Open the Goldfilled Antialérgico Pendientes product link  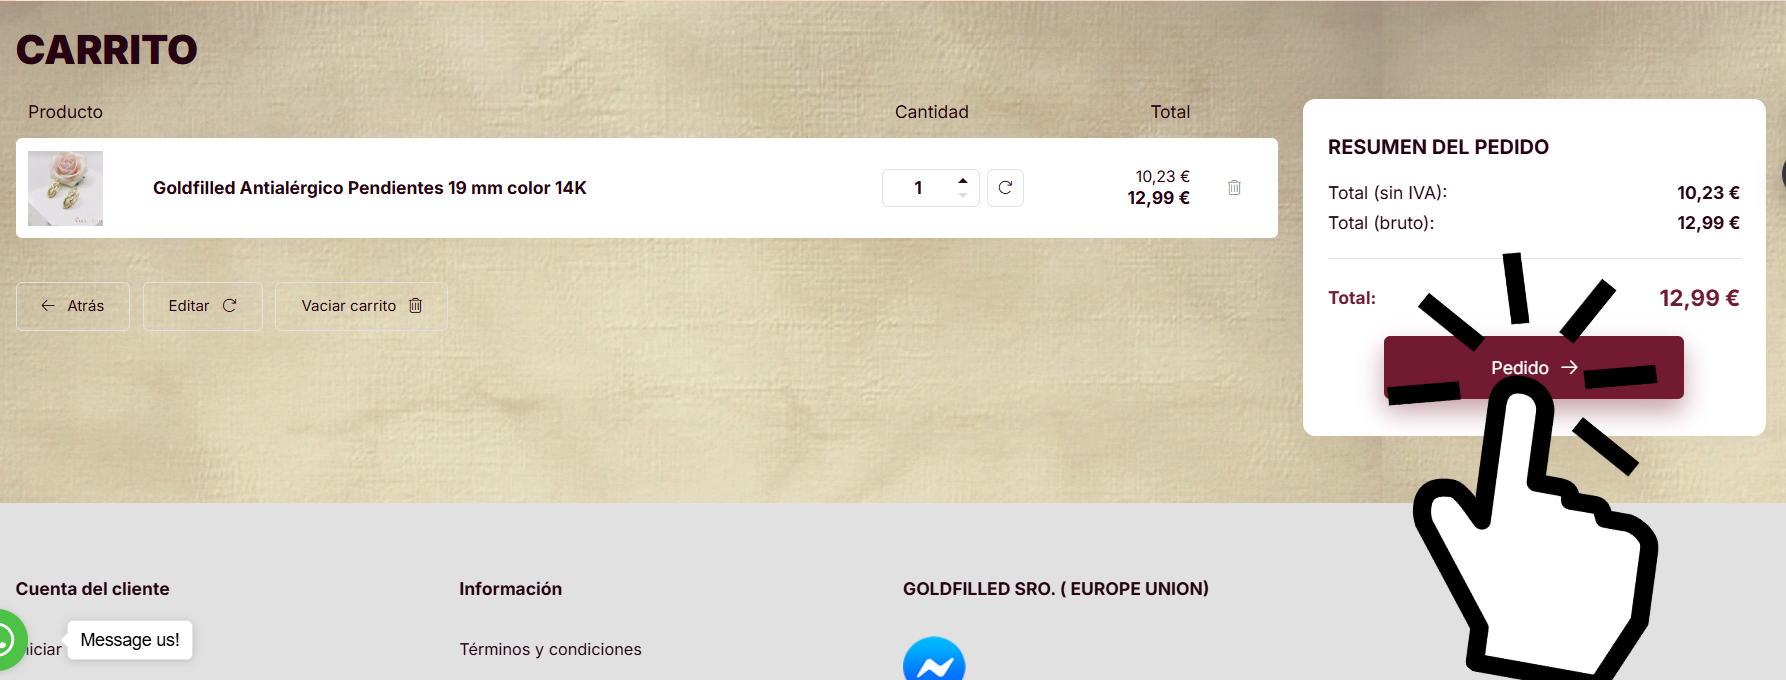[369, 188]
